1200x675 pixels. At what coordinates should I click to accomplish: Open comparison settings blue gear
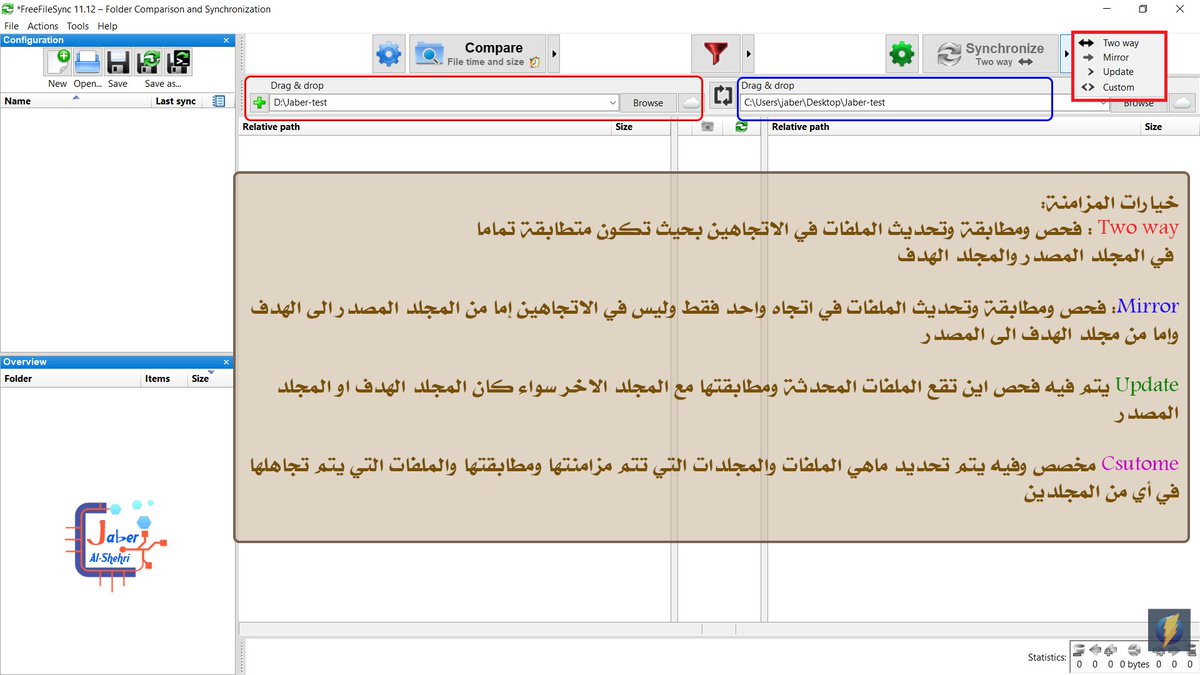pos(389,54)
